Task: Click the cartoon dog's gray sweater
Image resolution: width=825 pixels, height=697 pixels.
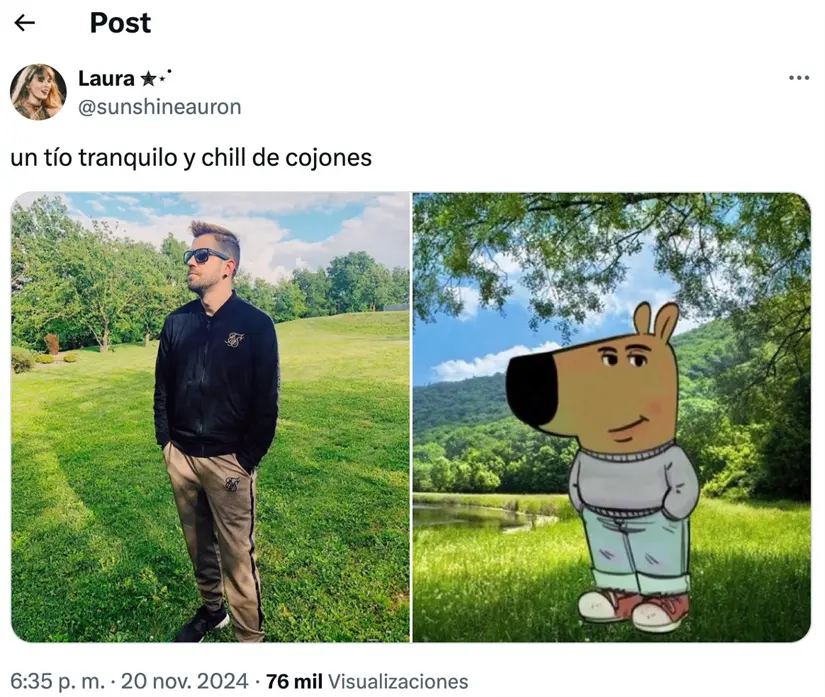Action: point(632,480)
